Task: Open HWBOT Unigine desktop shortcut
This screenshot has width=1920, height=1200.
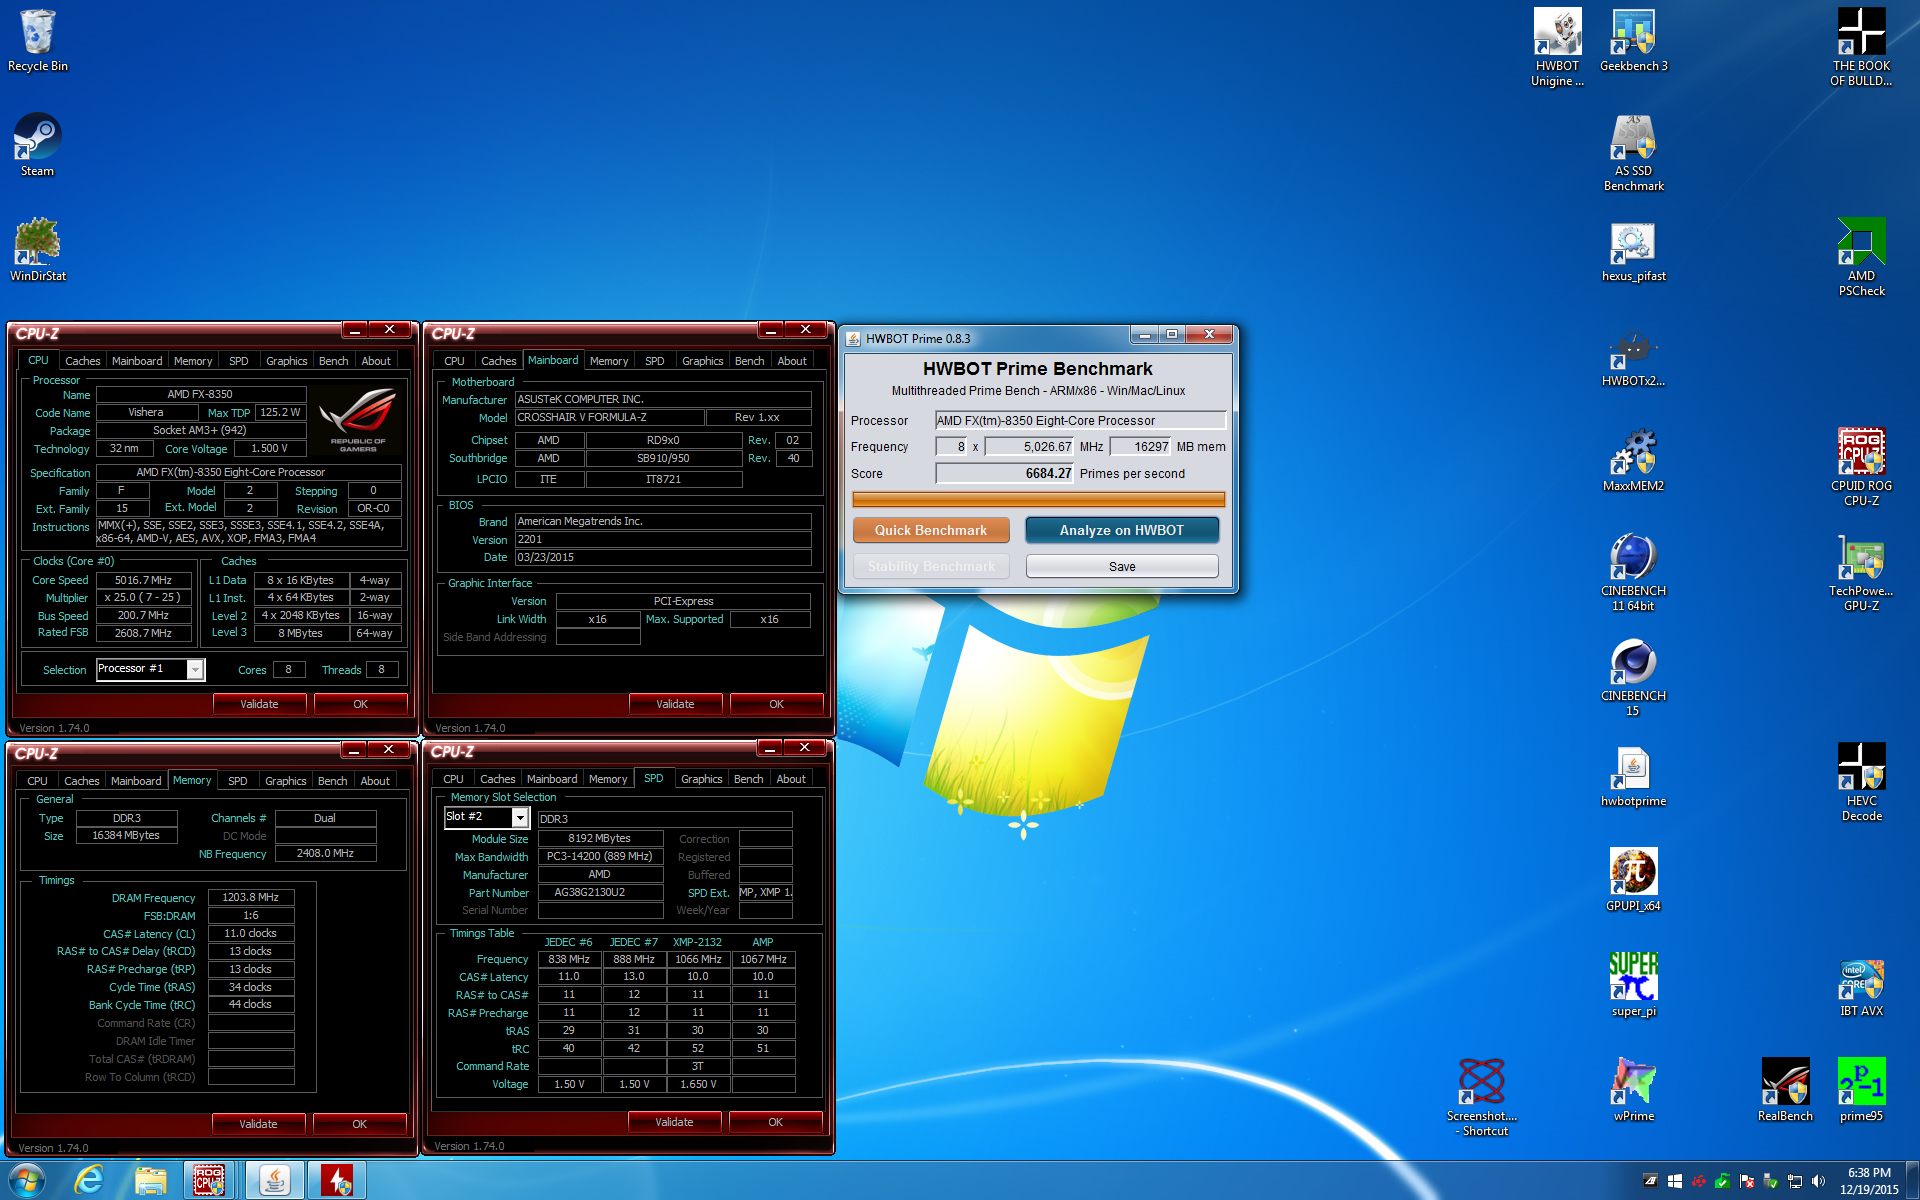Action: [x=1557, y=48]
